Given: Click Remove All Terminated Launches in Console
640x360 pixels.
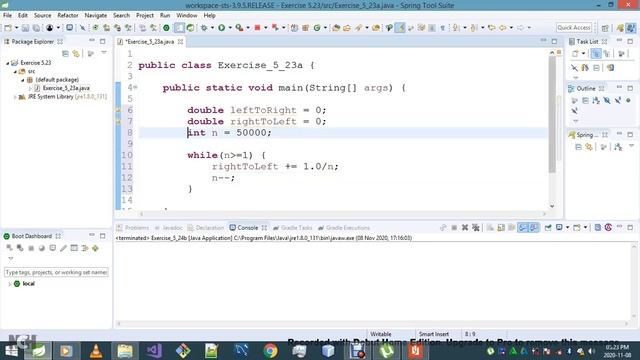Looking at the screenshot, I should (x=476, y=228).
